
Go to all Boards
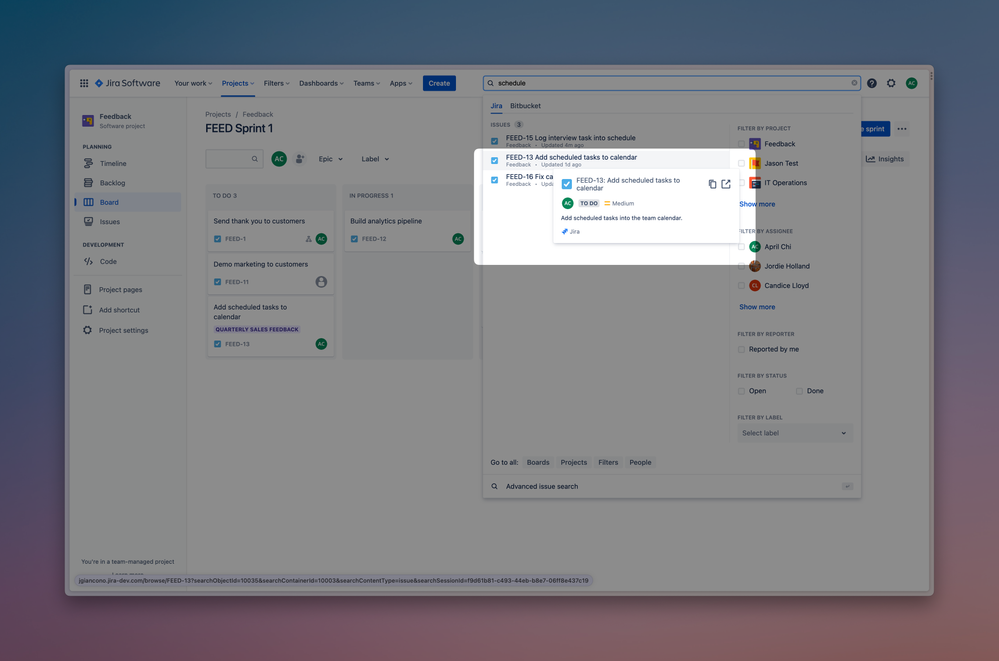click(x=538, y=462)
